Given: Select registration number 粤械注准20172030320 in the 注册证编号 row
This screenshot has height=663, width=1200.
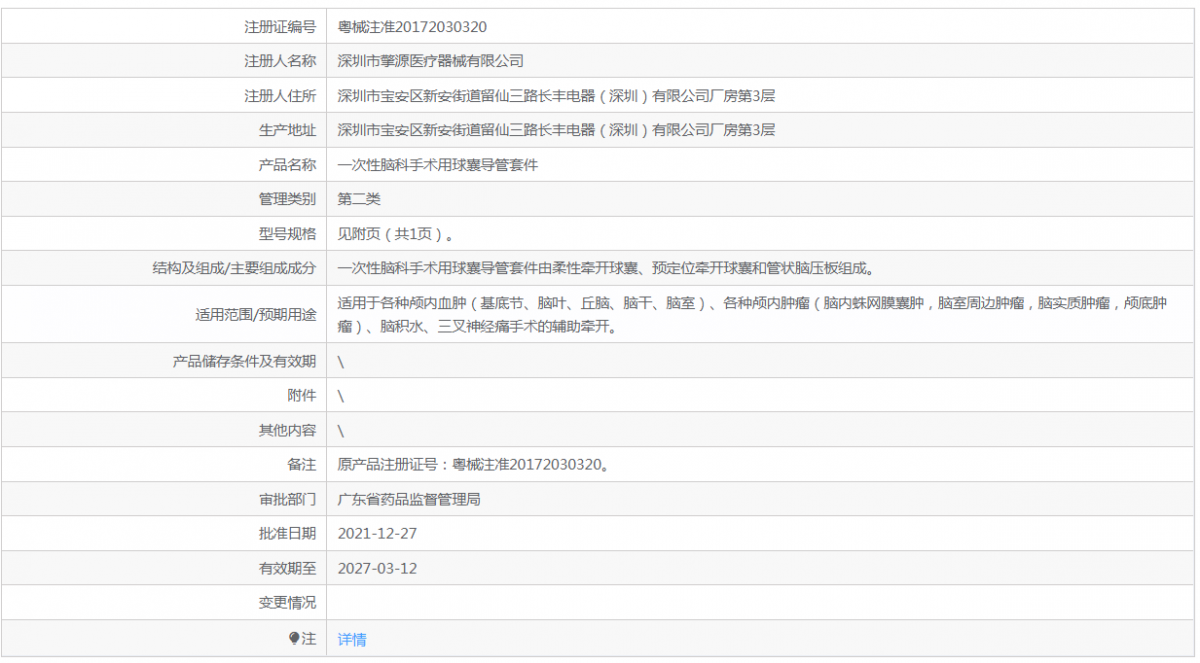Looking at the screenshot, I should pos(412,27).
